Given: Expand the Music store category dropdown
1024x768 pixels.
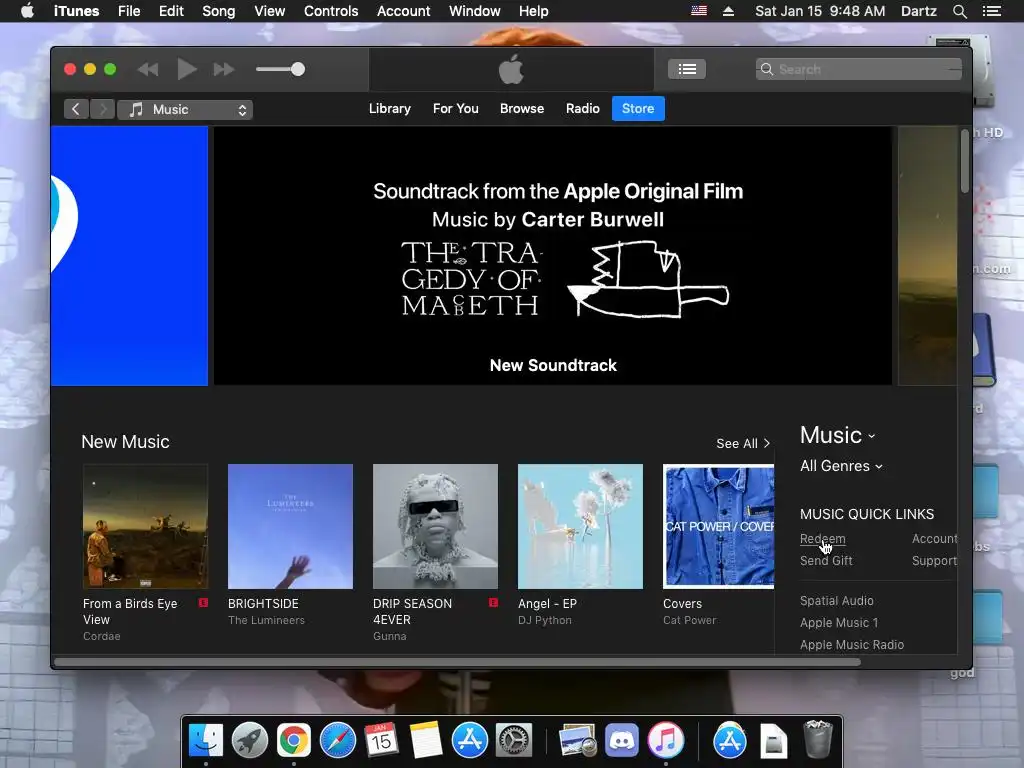Looking at the screenshot, I should [x=837, y=435].
